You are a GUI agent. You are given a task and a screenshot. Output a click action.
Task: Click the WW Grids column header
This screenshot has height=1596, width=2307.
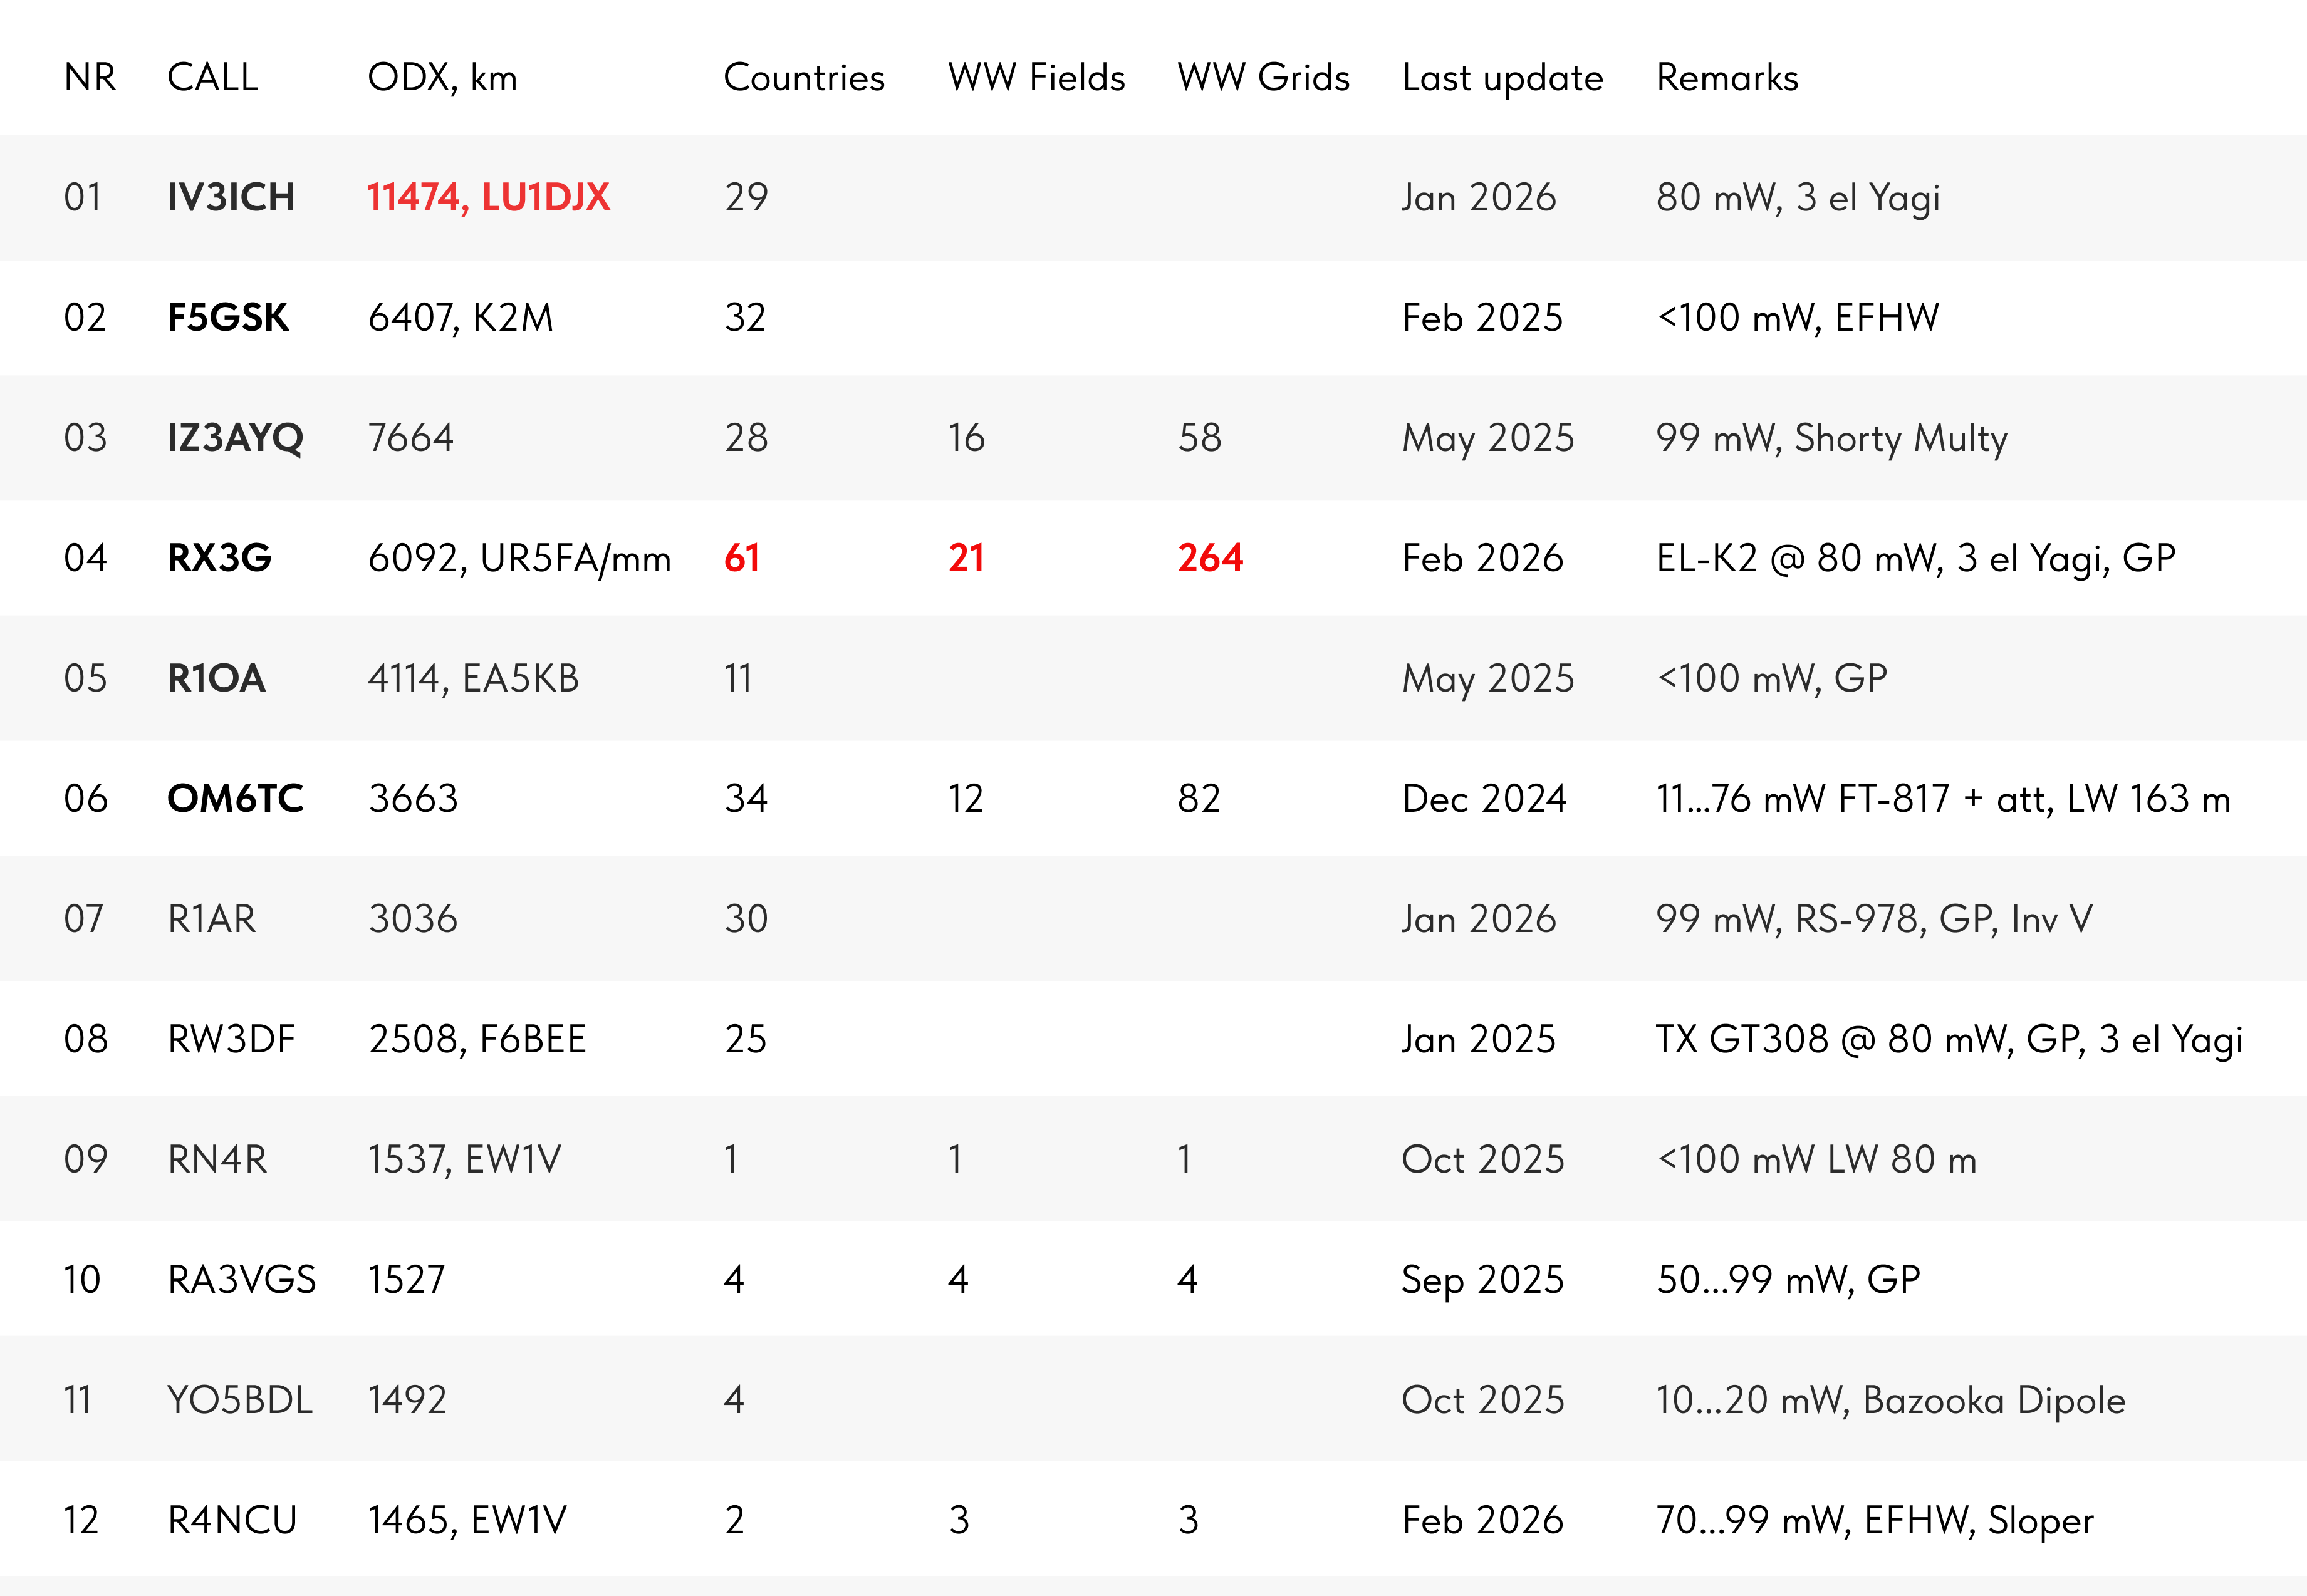(x=1263, y=77)
